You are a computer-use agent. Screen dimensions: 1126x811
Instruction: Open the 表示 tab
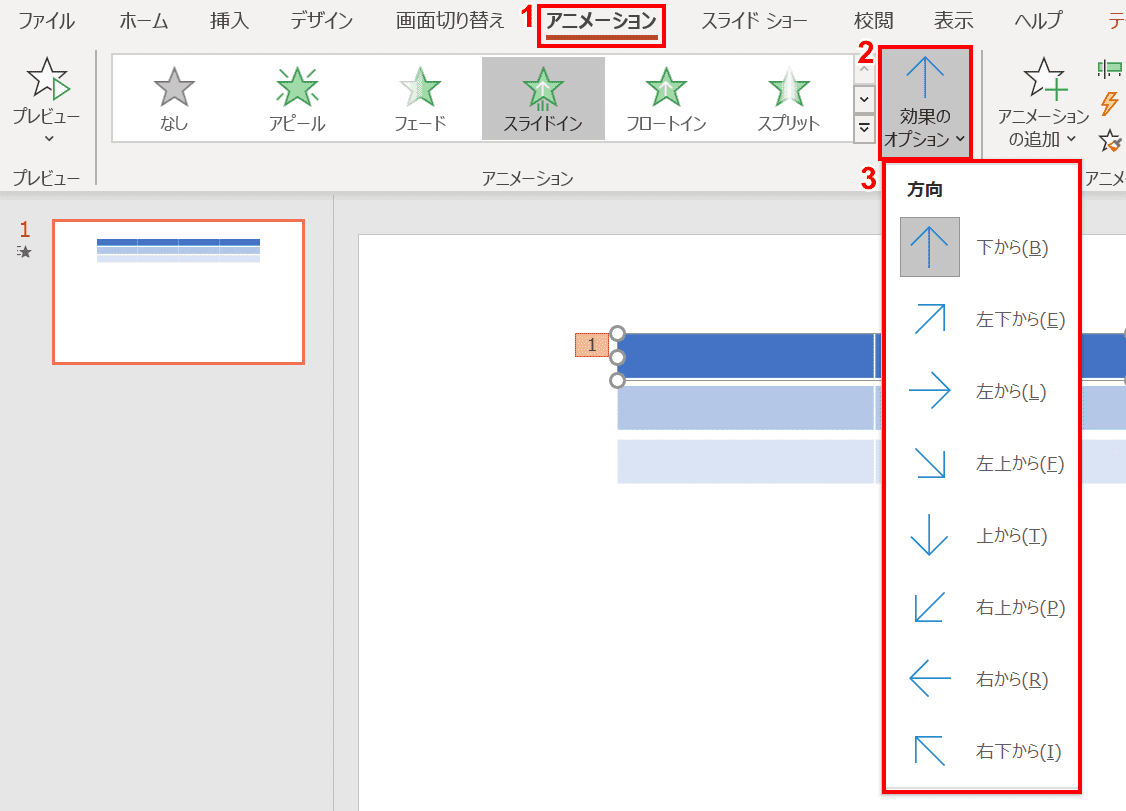[x=954, y=21]
